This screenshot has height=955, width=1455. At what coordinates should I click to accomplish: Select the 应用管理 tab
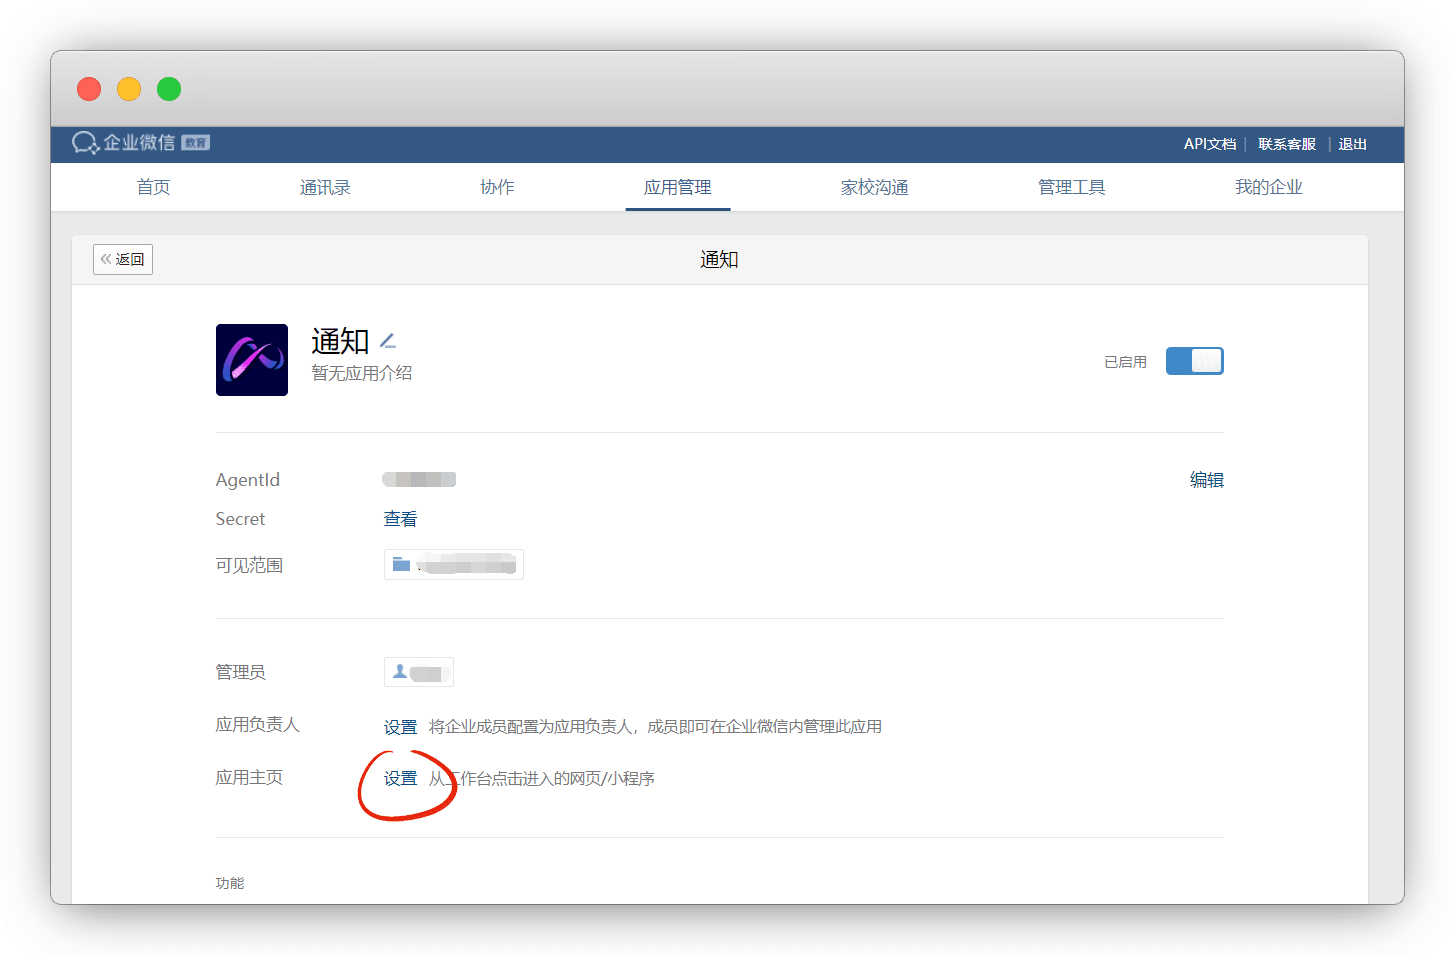click(x=678, y=188)
